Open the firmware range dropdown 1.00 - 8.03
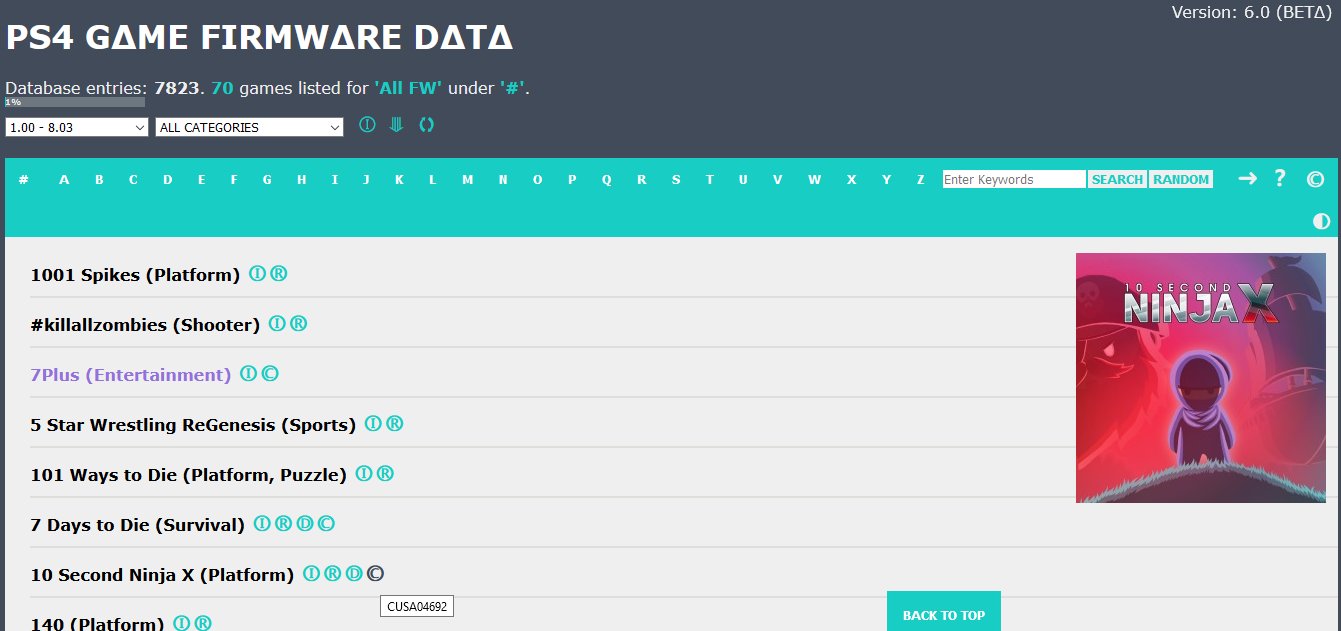The height and width of the screenshot is (631, 1341). [76, 127]
